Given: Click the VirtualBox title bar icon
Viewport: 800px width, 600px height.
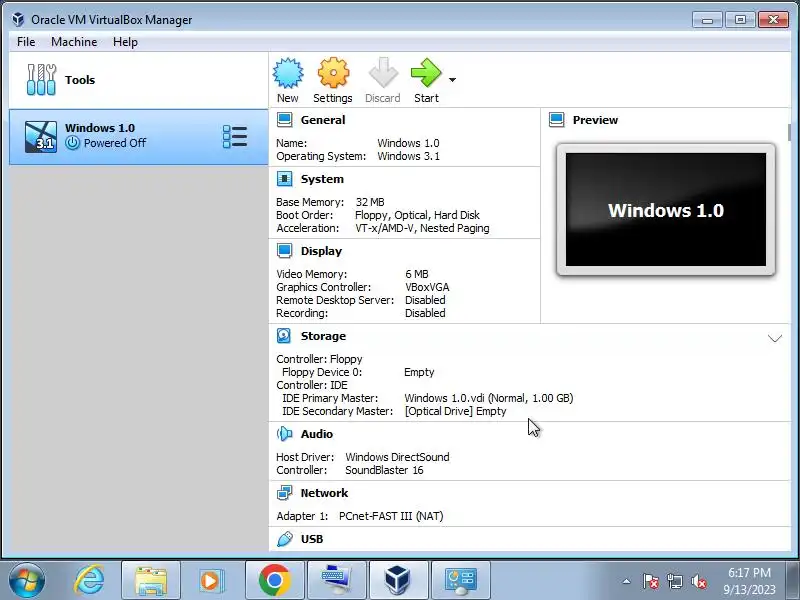Looking at the screenshot, I should point(18,19).
